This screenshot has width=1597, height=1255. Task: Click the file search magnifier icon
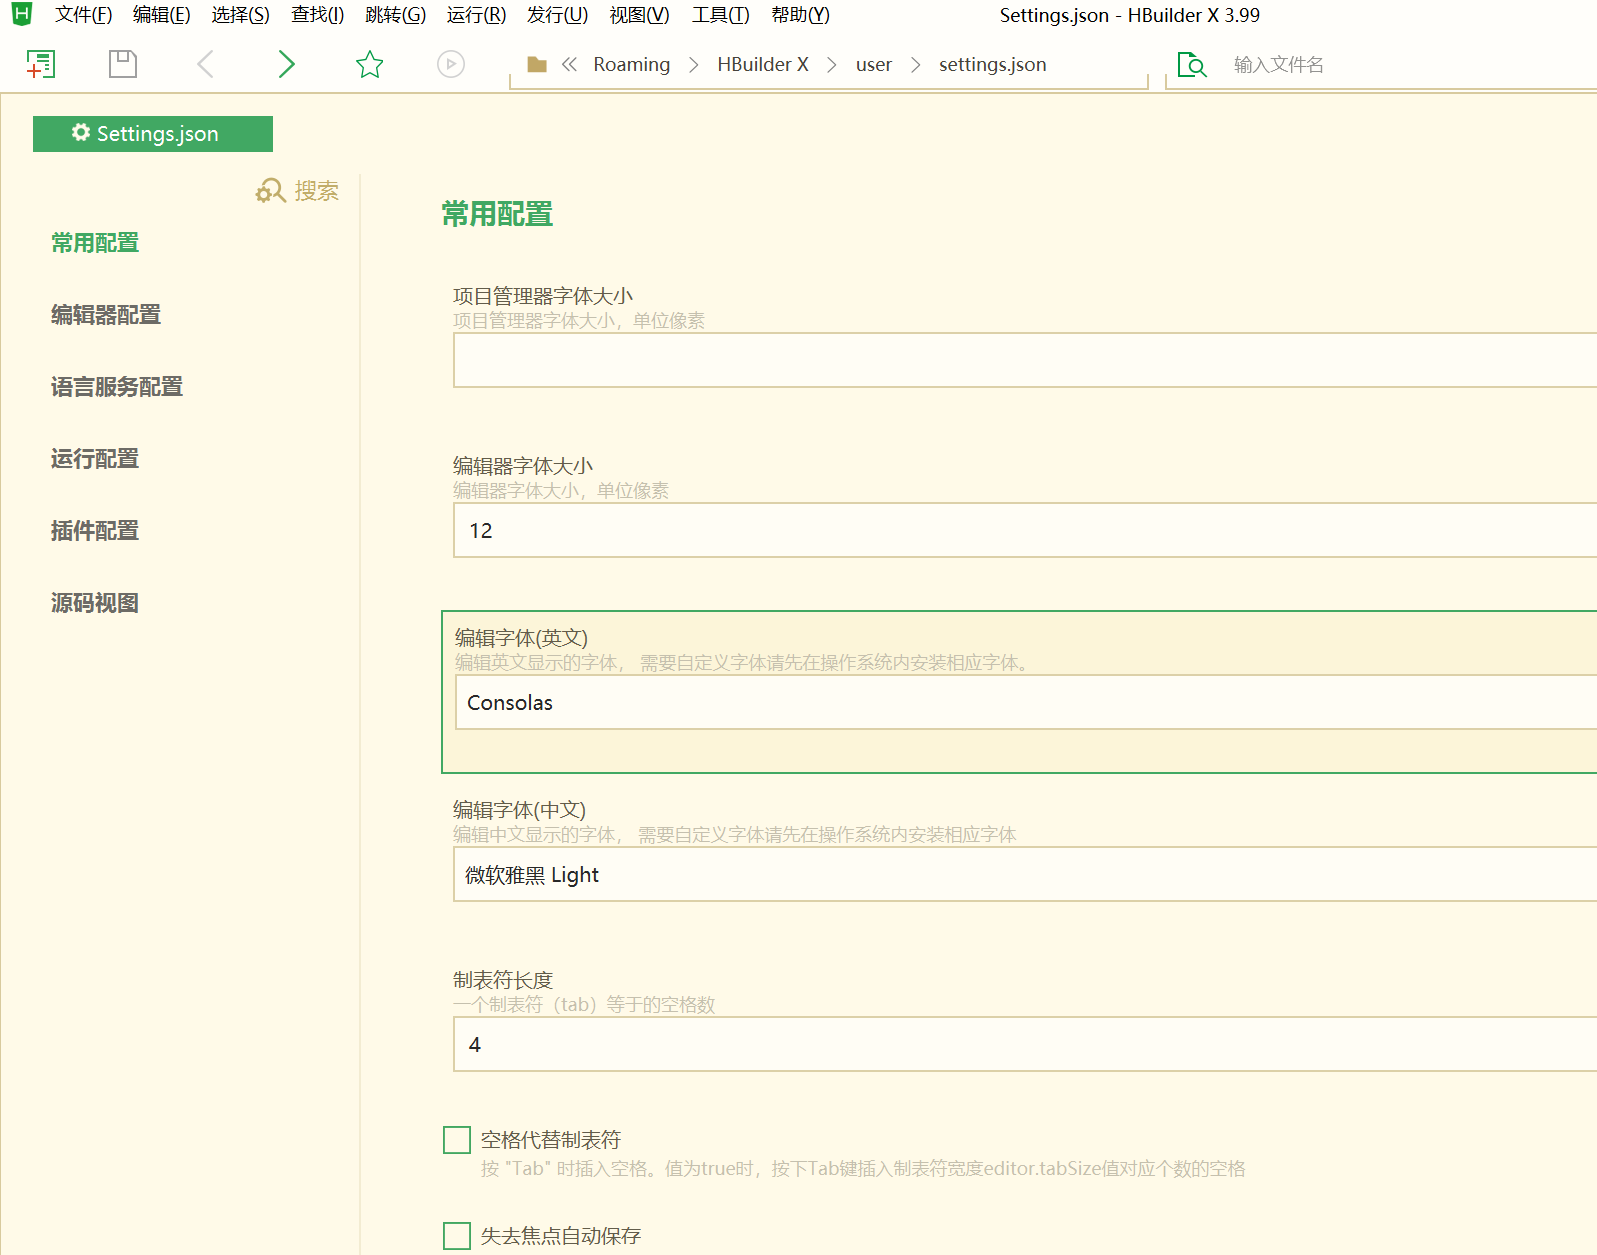pos(1192,65)
